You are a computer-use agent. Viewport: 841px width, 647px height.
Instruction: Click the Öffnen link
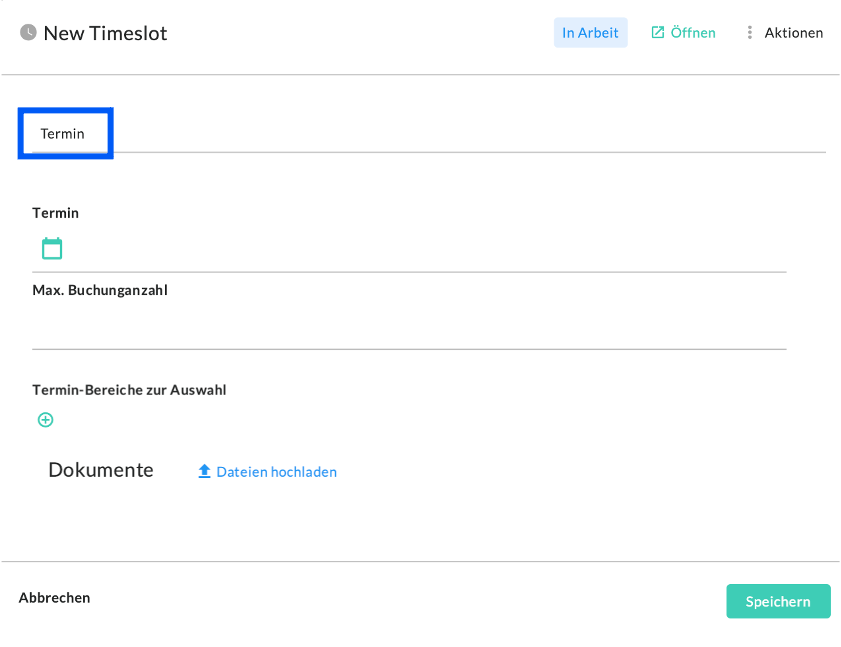point(693,33)
